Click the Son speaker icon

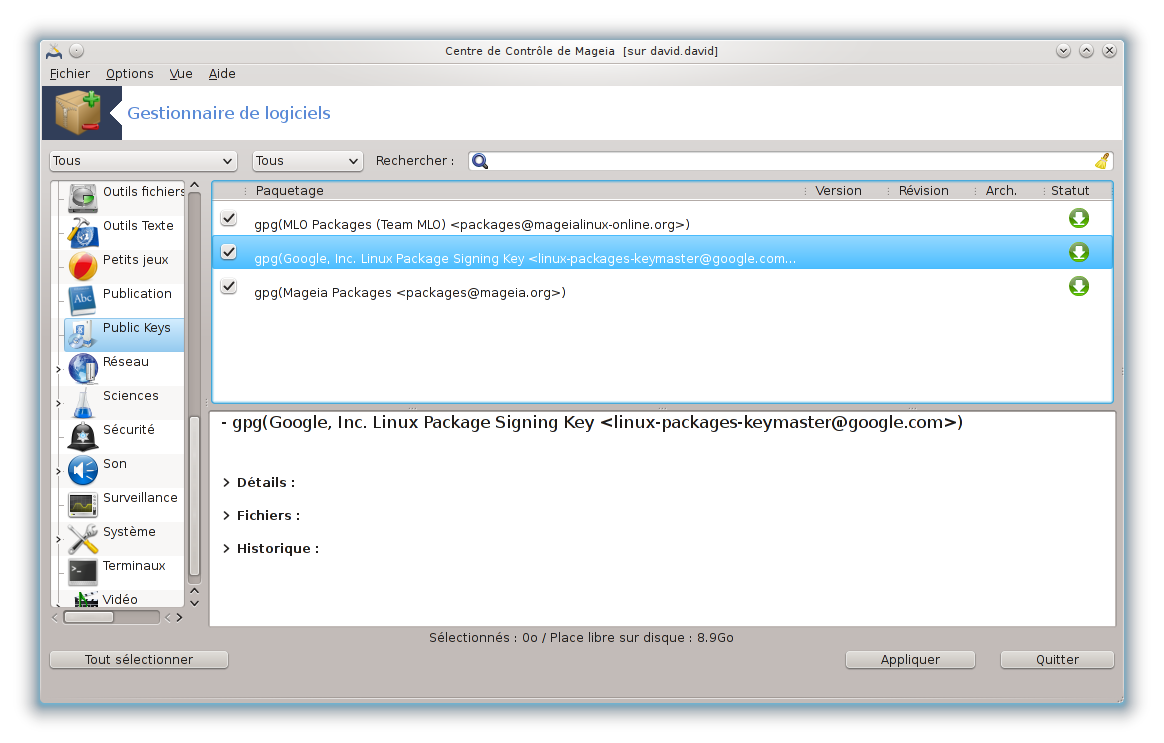tap(82, 470)
